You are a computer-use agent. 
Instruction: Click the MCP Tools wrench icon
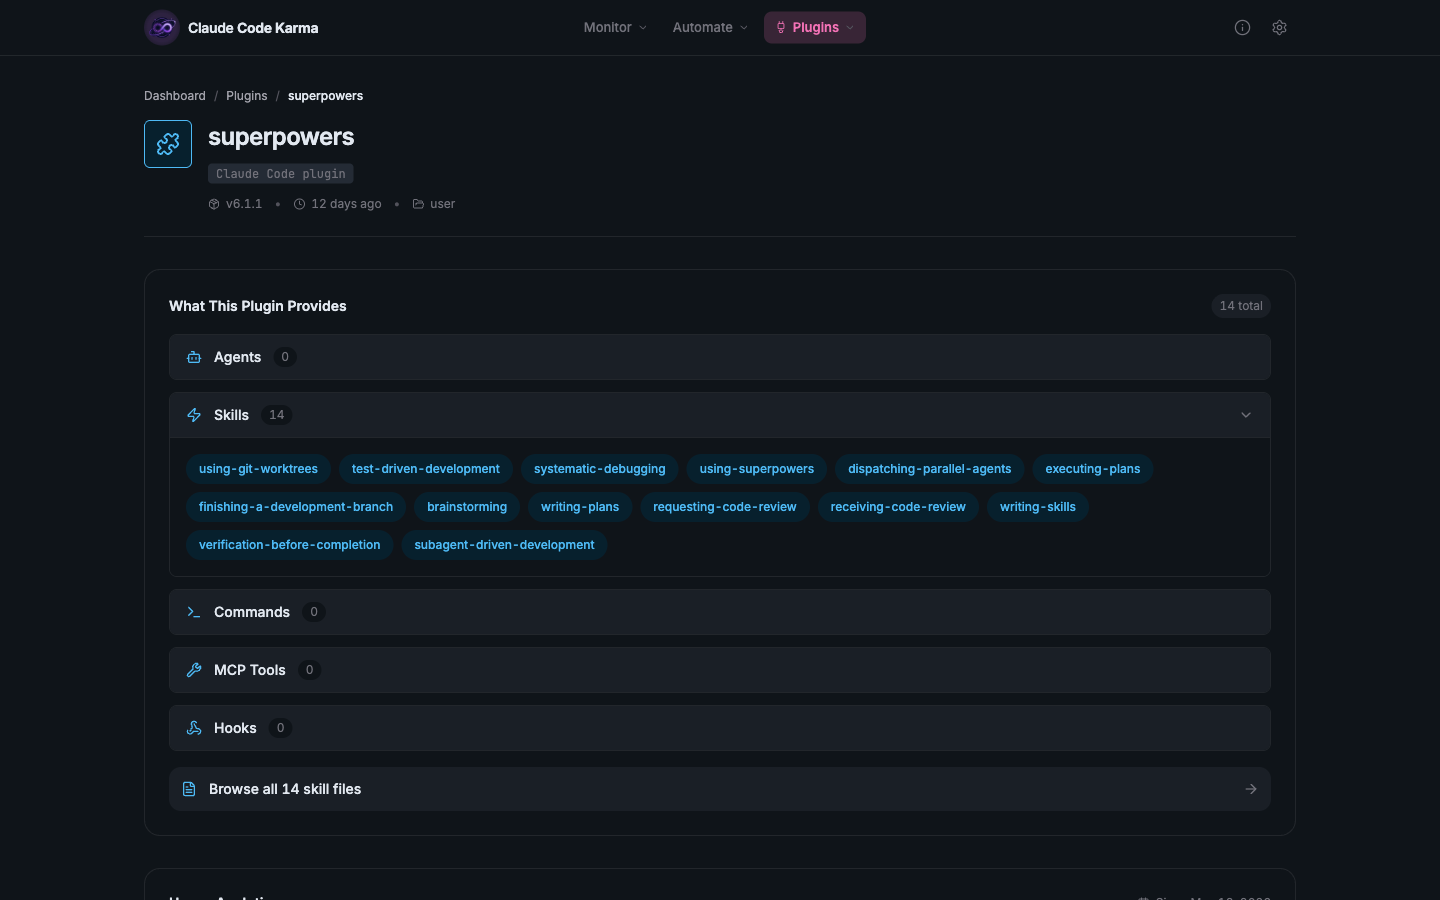click(x=194, y=670)
